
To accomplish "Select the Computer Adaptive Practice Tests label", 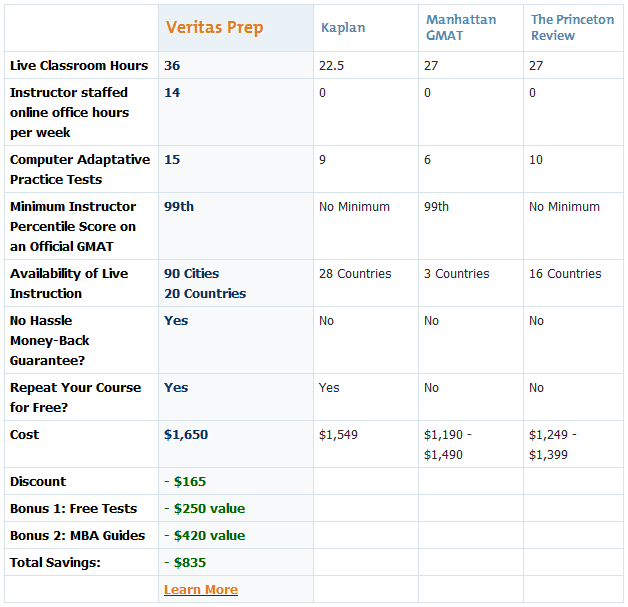I will pyautogui.click(x=80, y=169).
